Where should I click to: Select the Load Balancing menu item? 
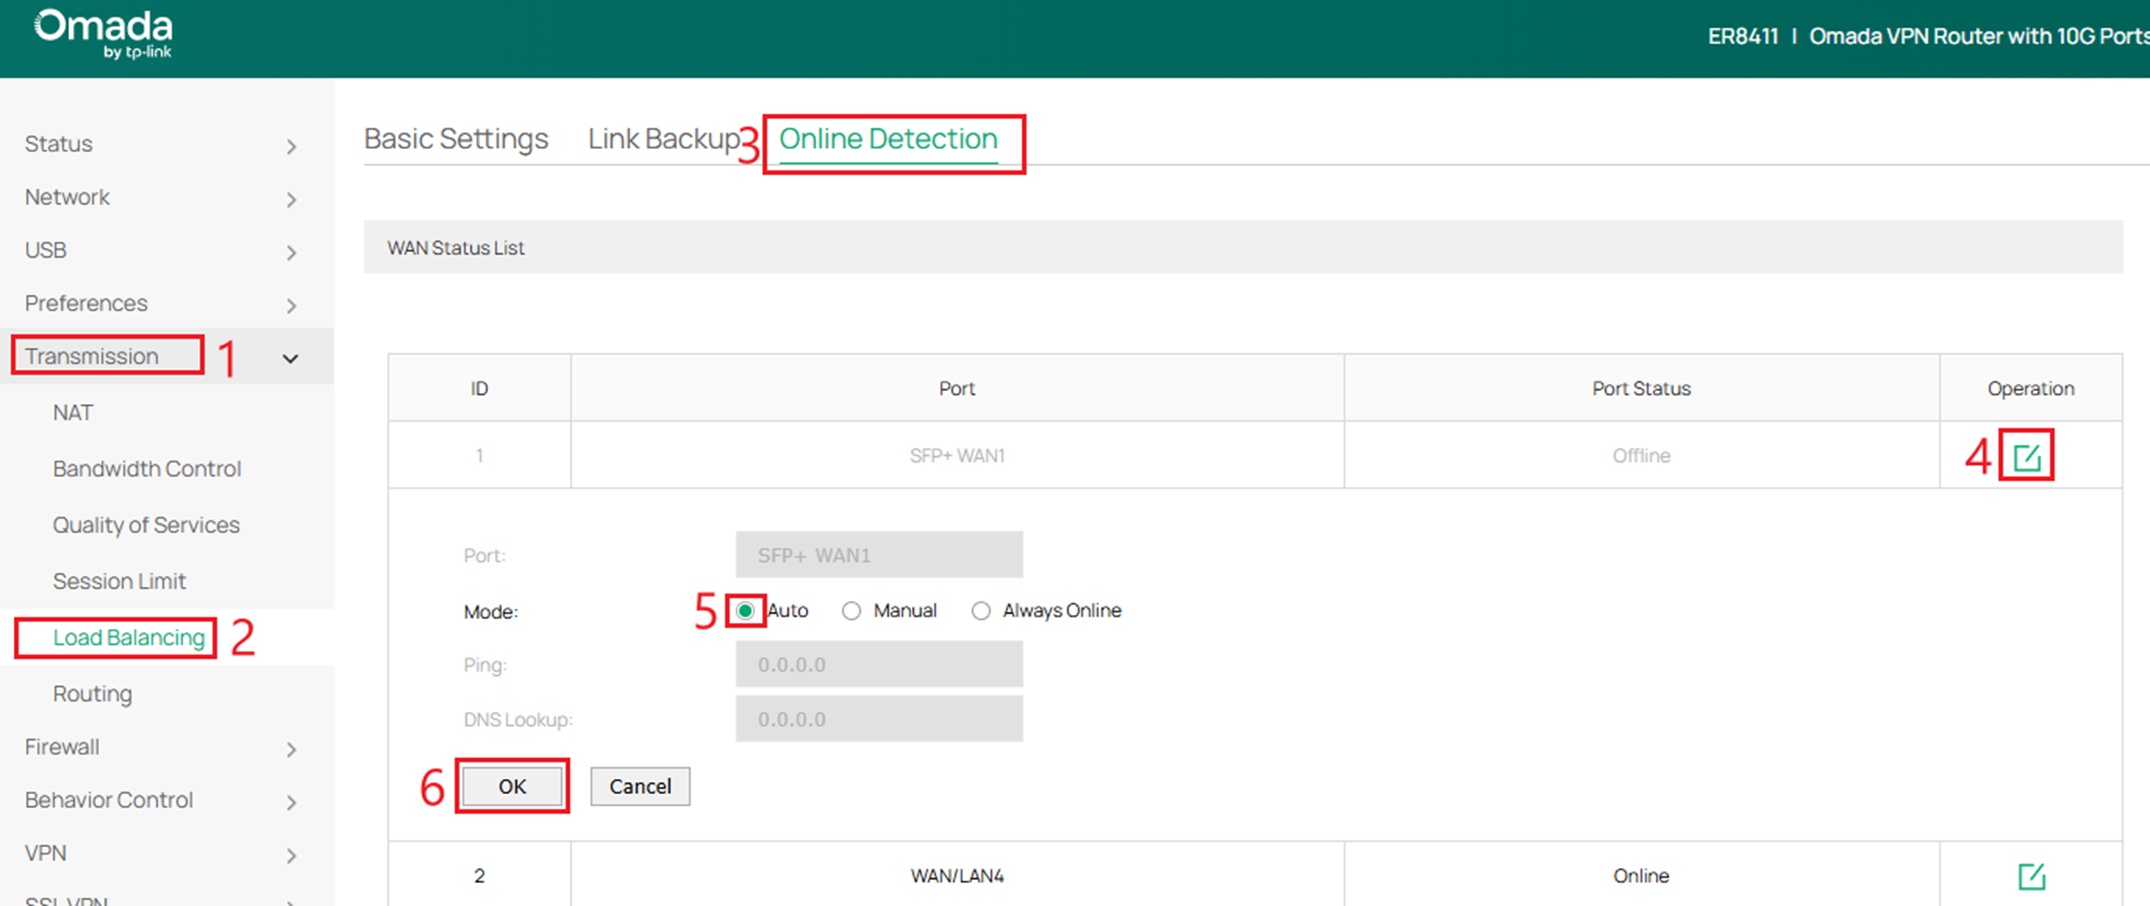[128, 637]
